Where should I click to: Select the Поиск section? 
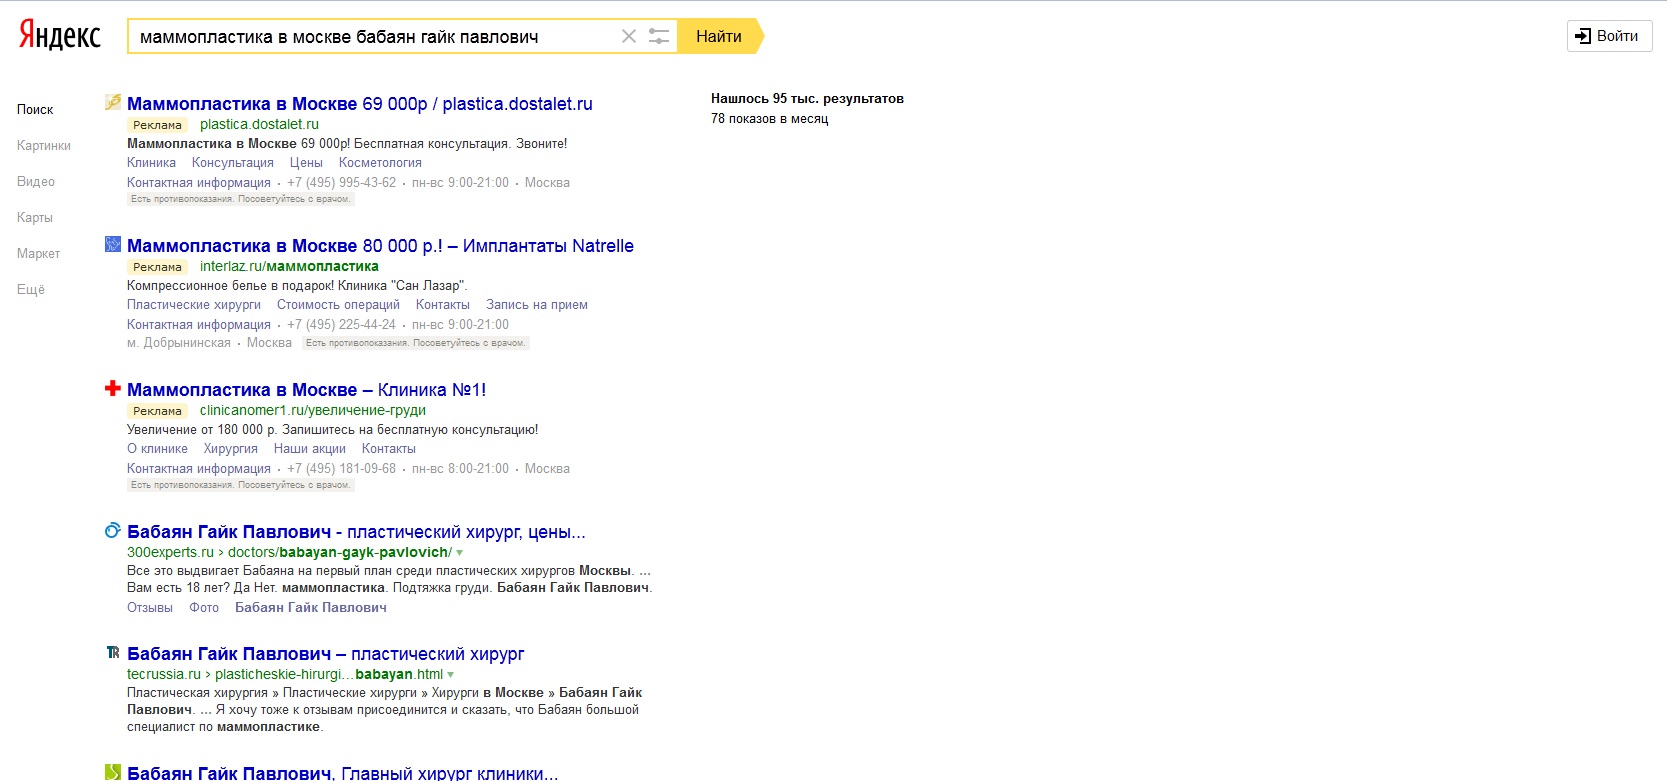(x=35, y=110)
